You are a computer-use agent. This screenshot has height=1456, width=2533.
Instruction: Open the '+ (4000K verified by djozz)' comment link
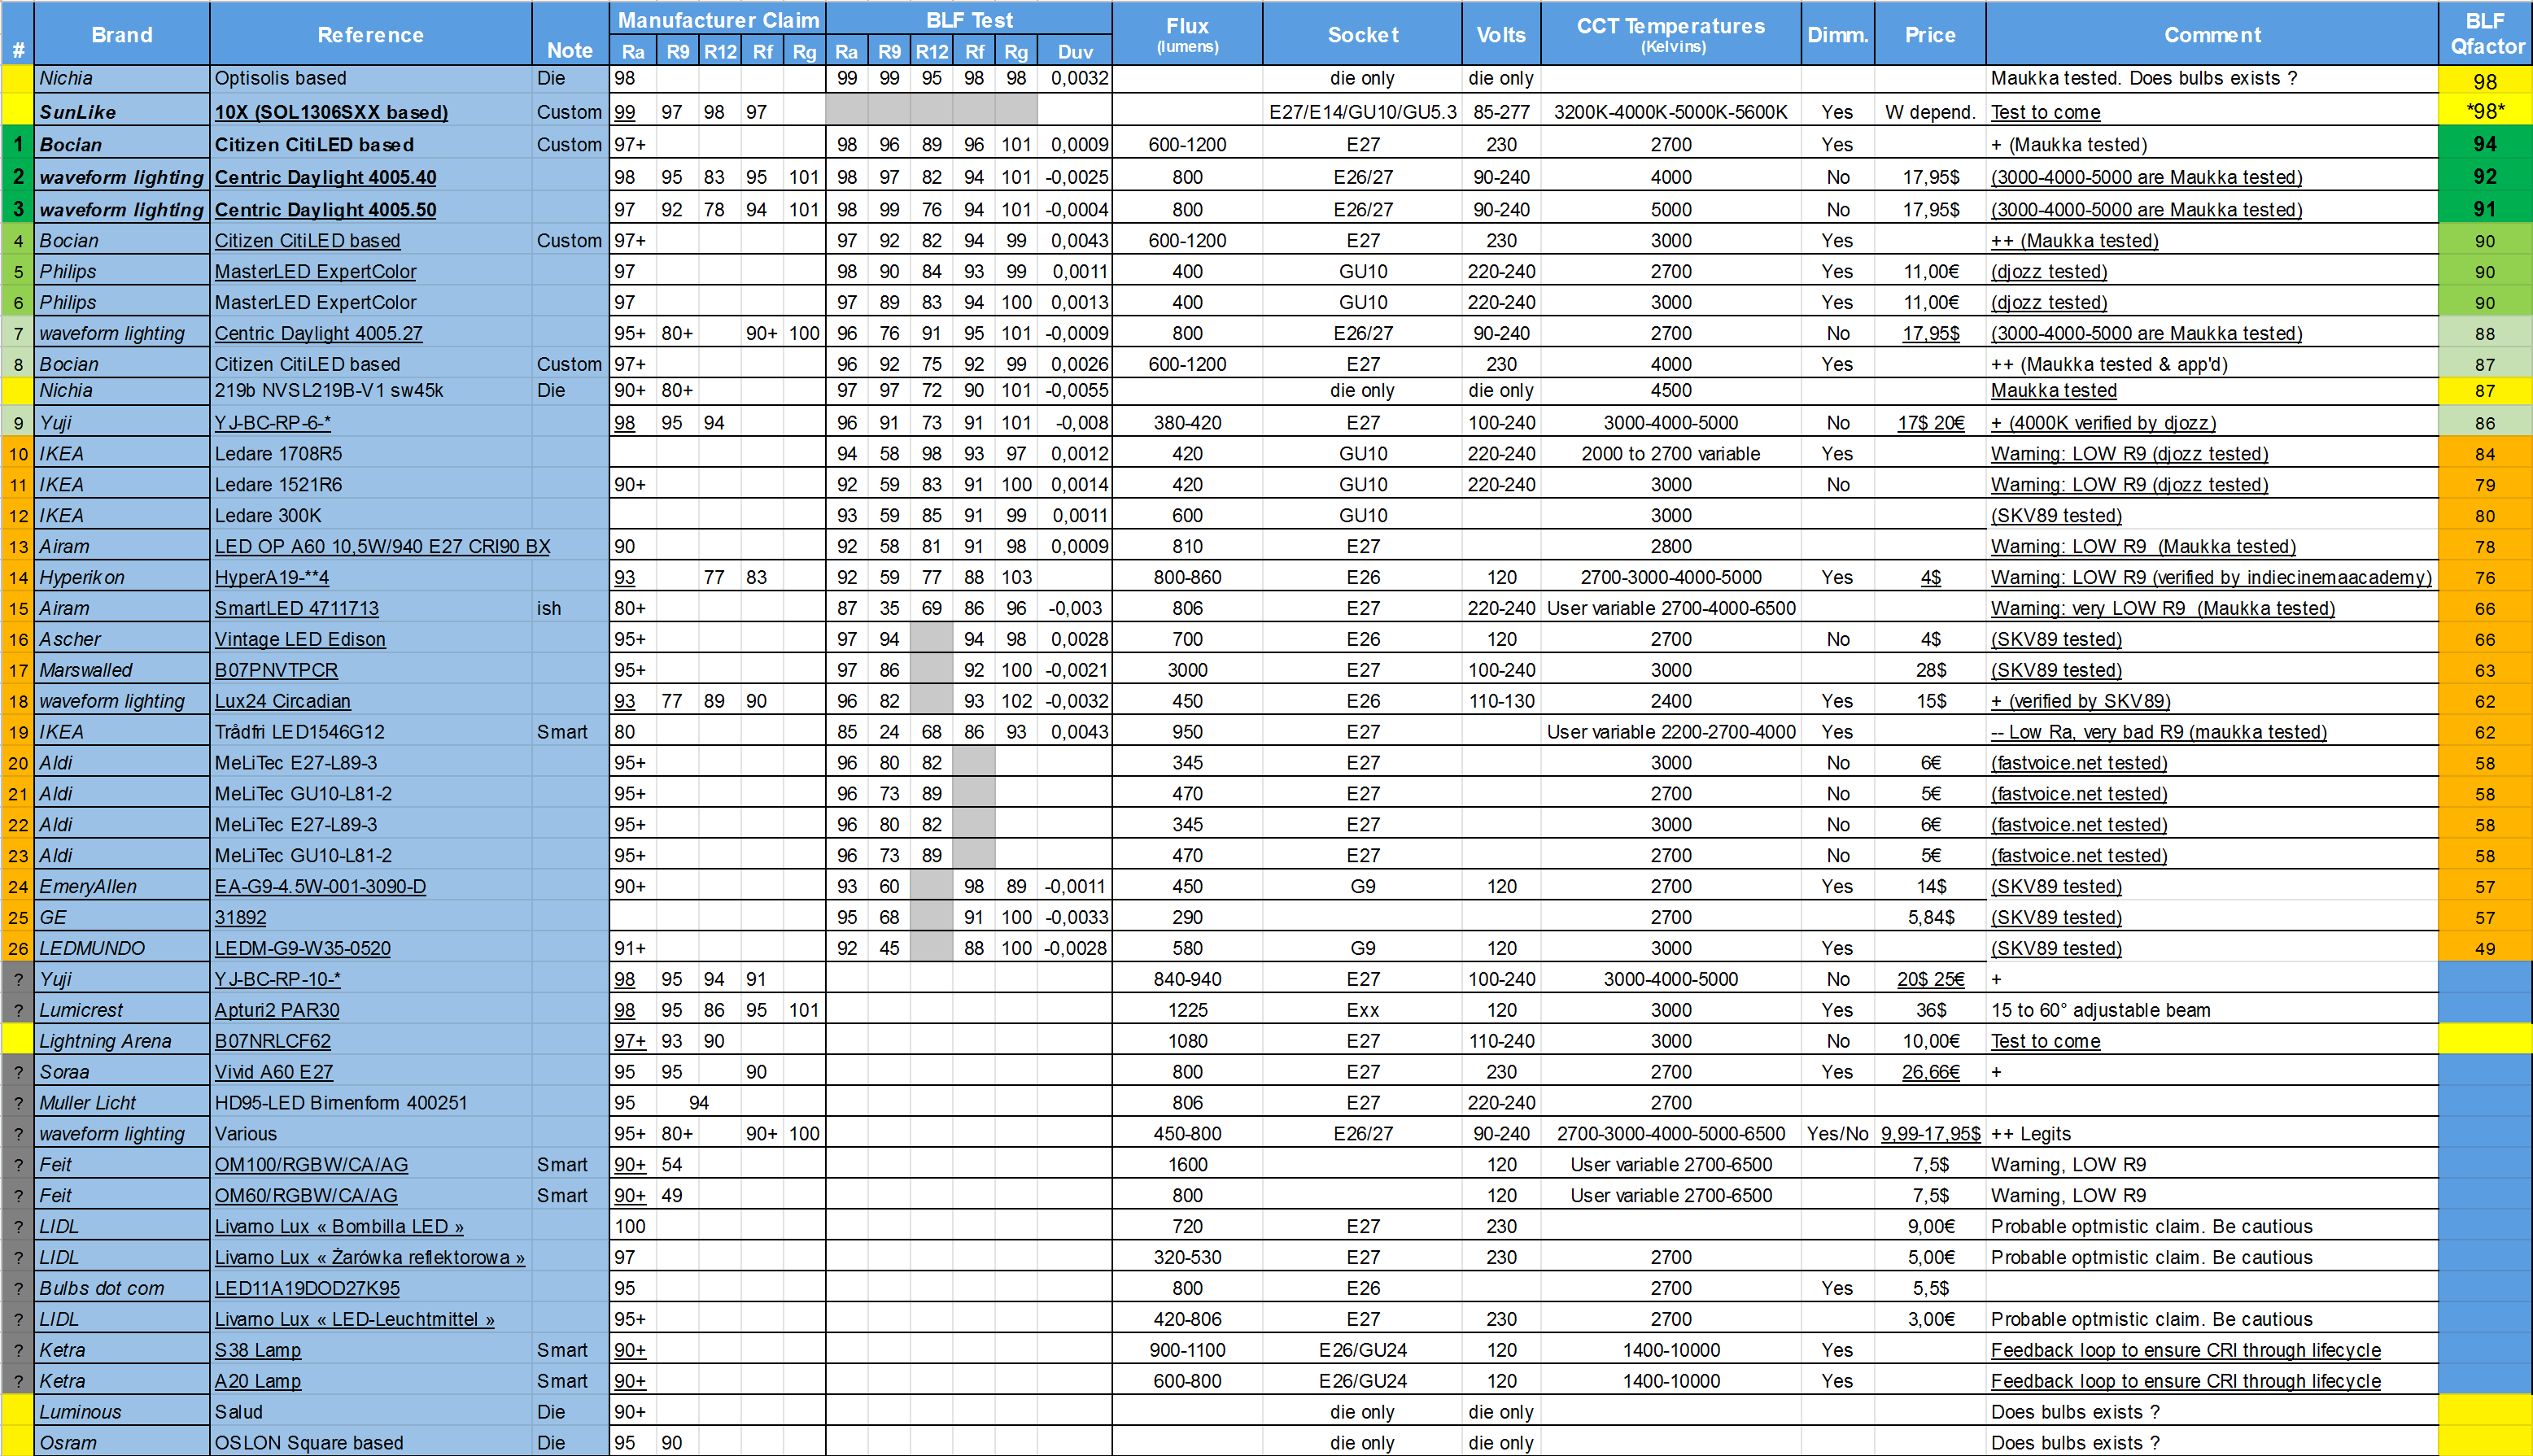(x=2103, y=422)
